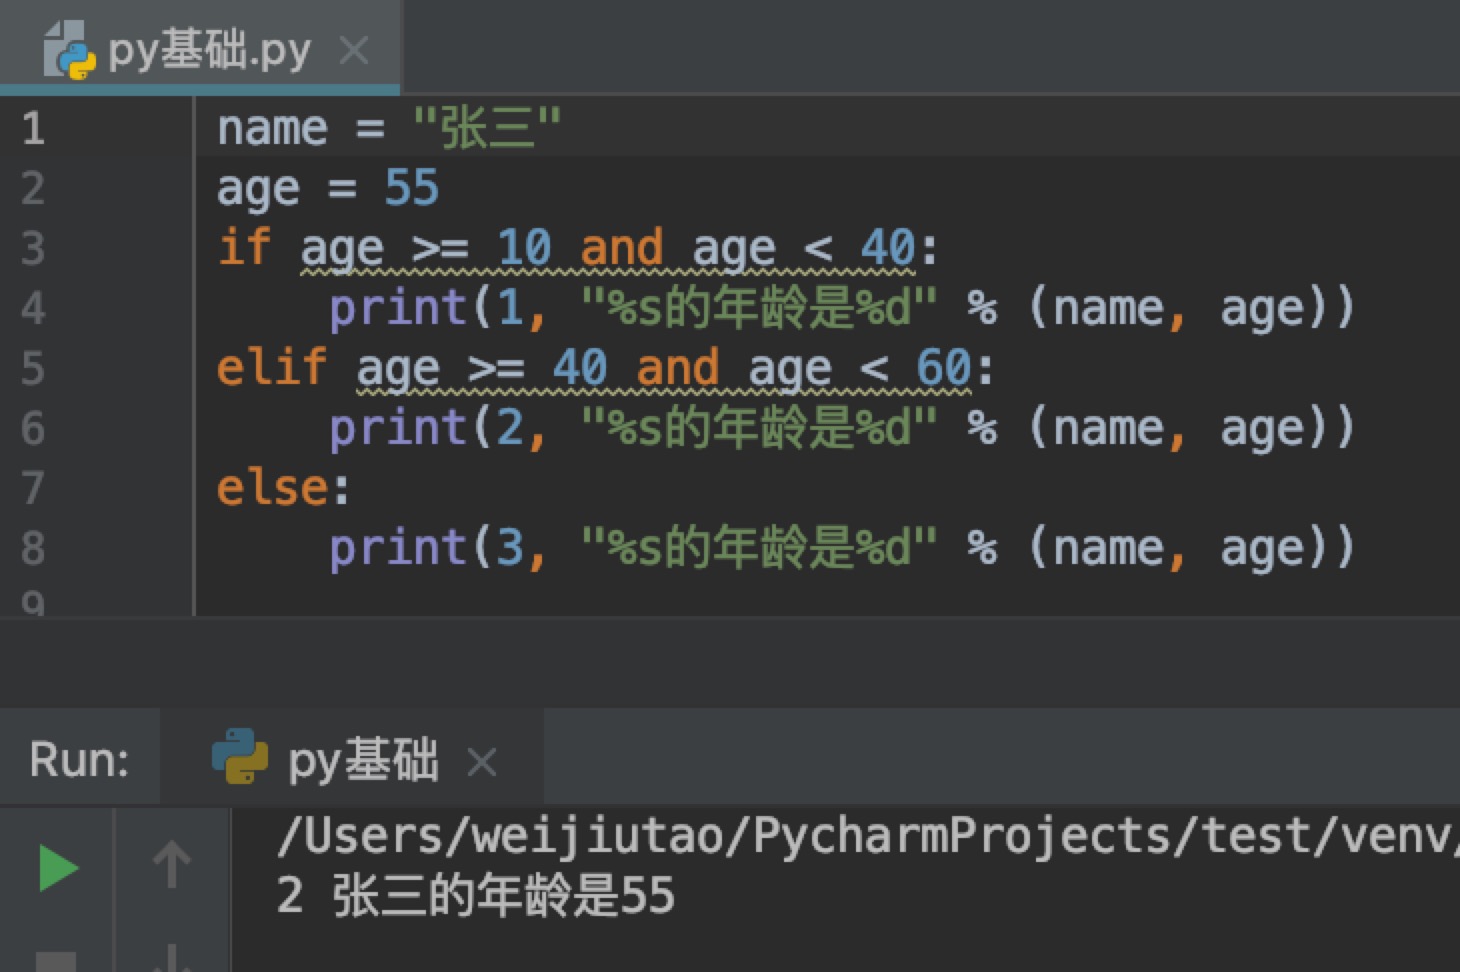Screen dimensions: 1460x972
Task: Click the 'and' keyword on line 5
Action: (677, 367)
